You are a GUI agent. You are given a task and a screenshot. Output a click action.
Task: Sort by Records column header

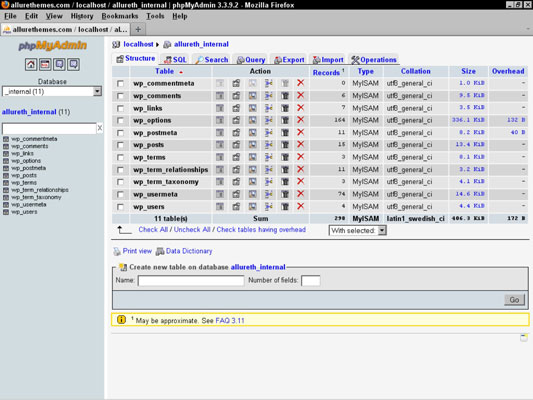coord(326,72)
